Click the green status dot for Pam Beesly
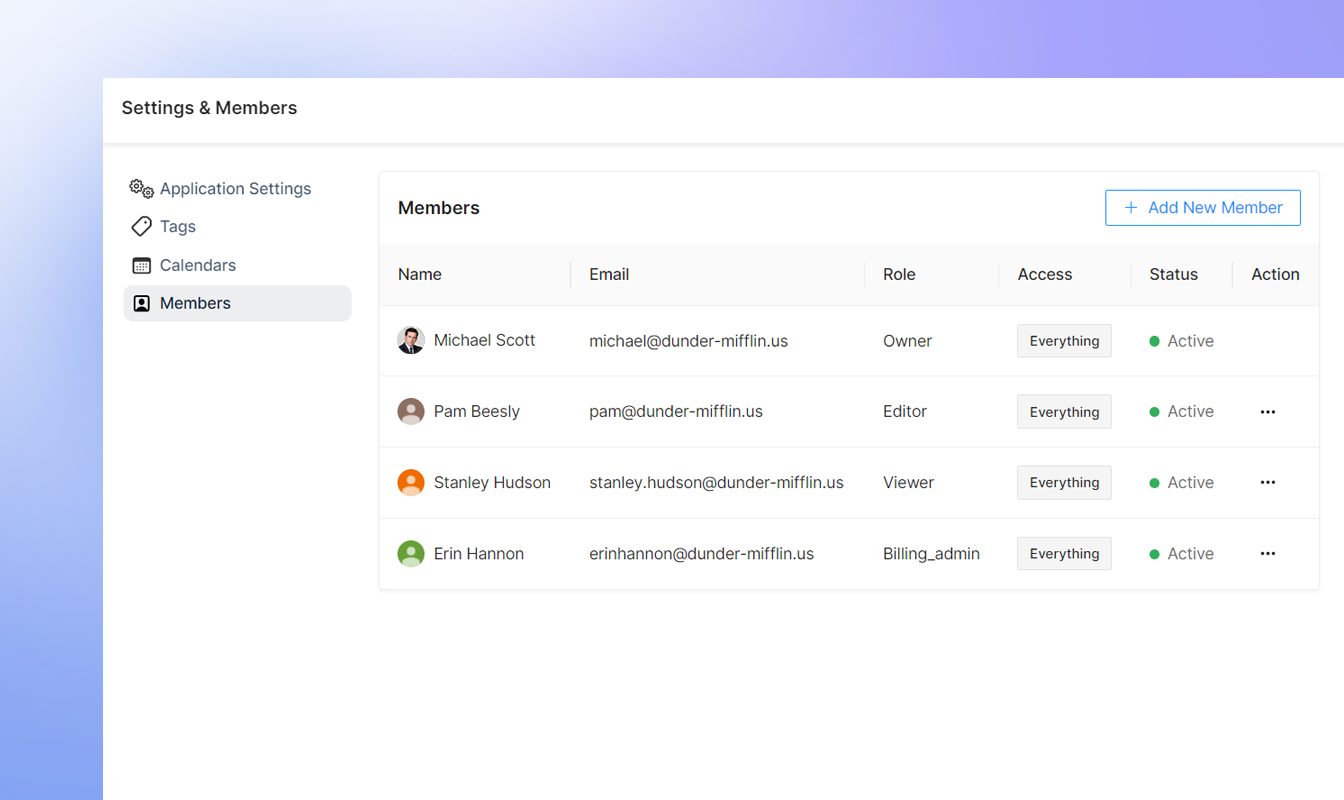This screenshot has width=1344, height=800. point(1154,412)
